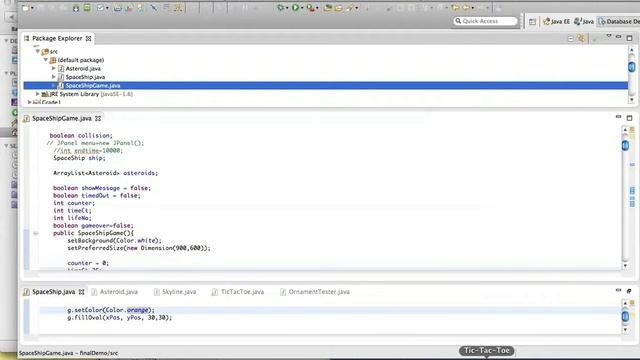This screenshot has width=640, height=360.
Task: Switch to the OrnamentTester.java editor tab
Action: (315, 292)
